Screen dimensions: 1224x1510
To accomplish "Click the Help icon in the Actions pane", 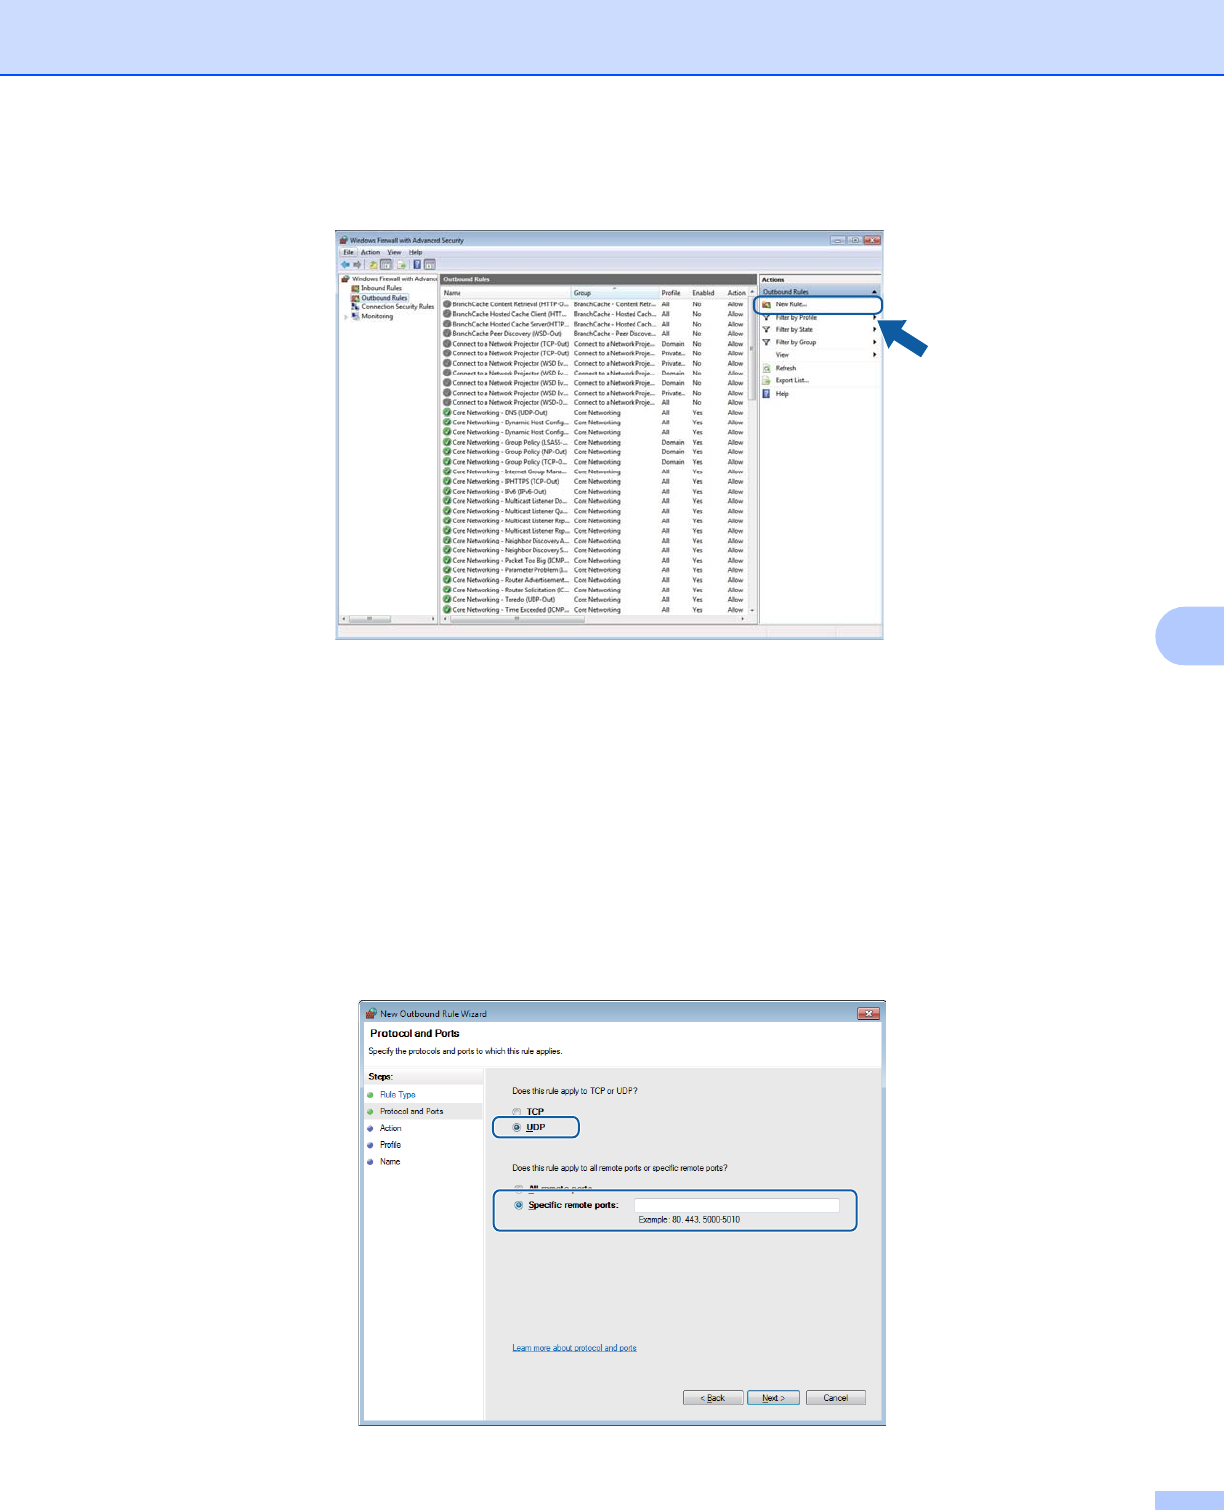I will tap(767, 393).
